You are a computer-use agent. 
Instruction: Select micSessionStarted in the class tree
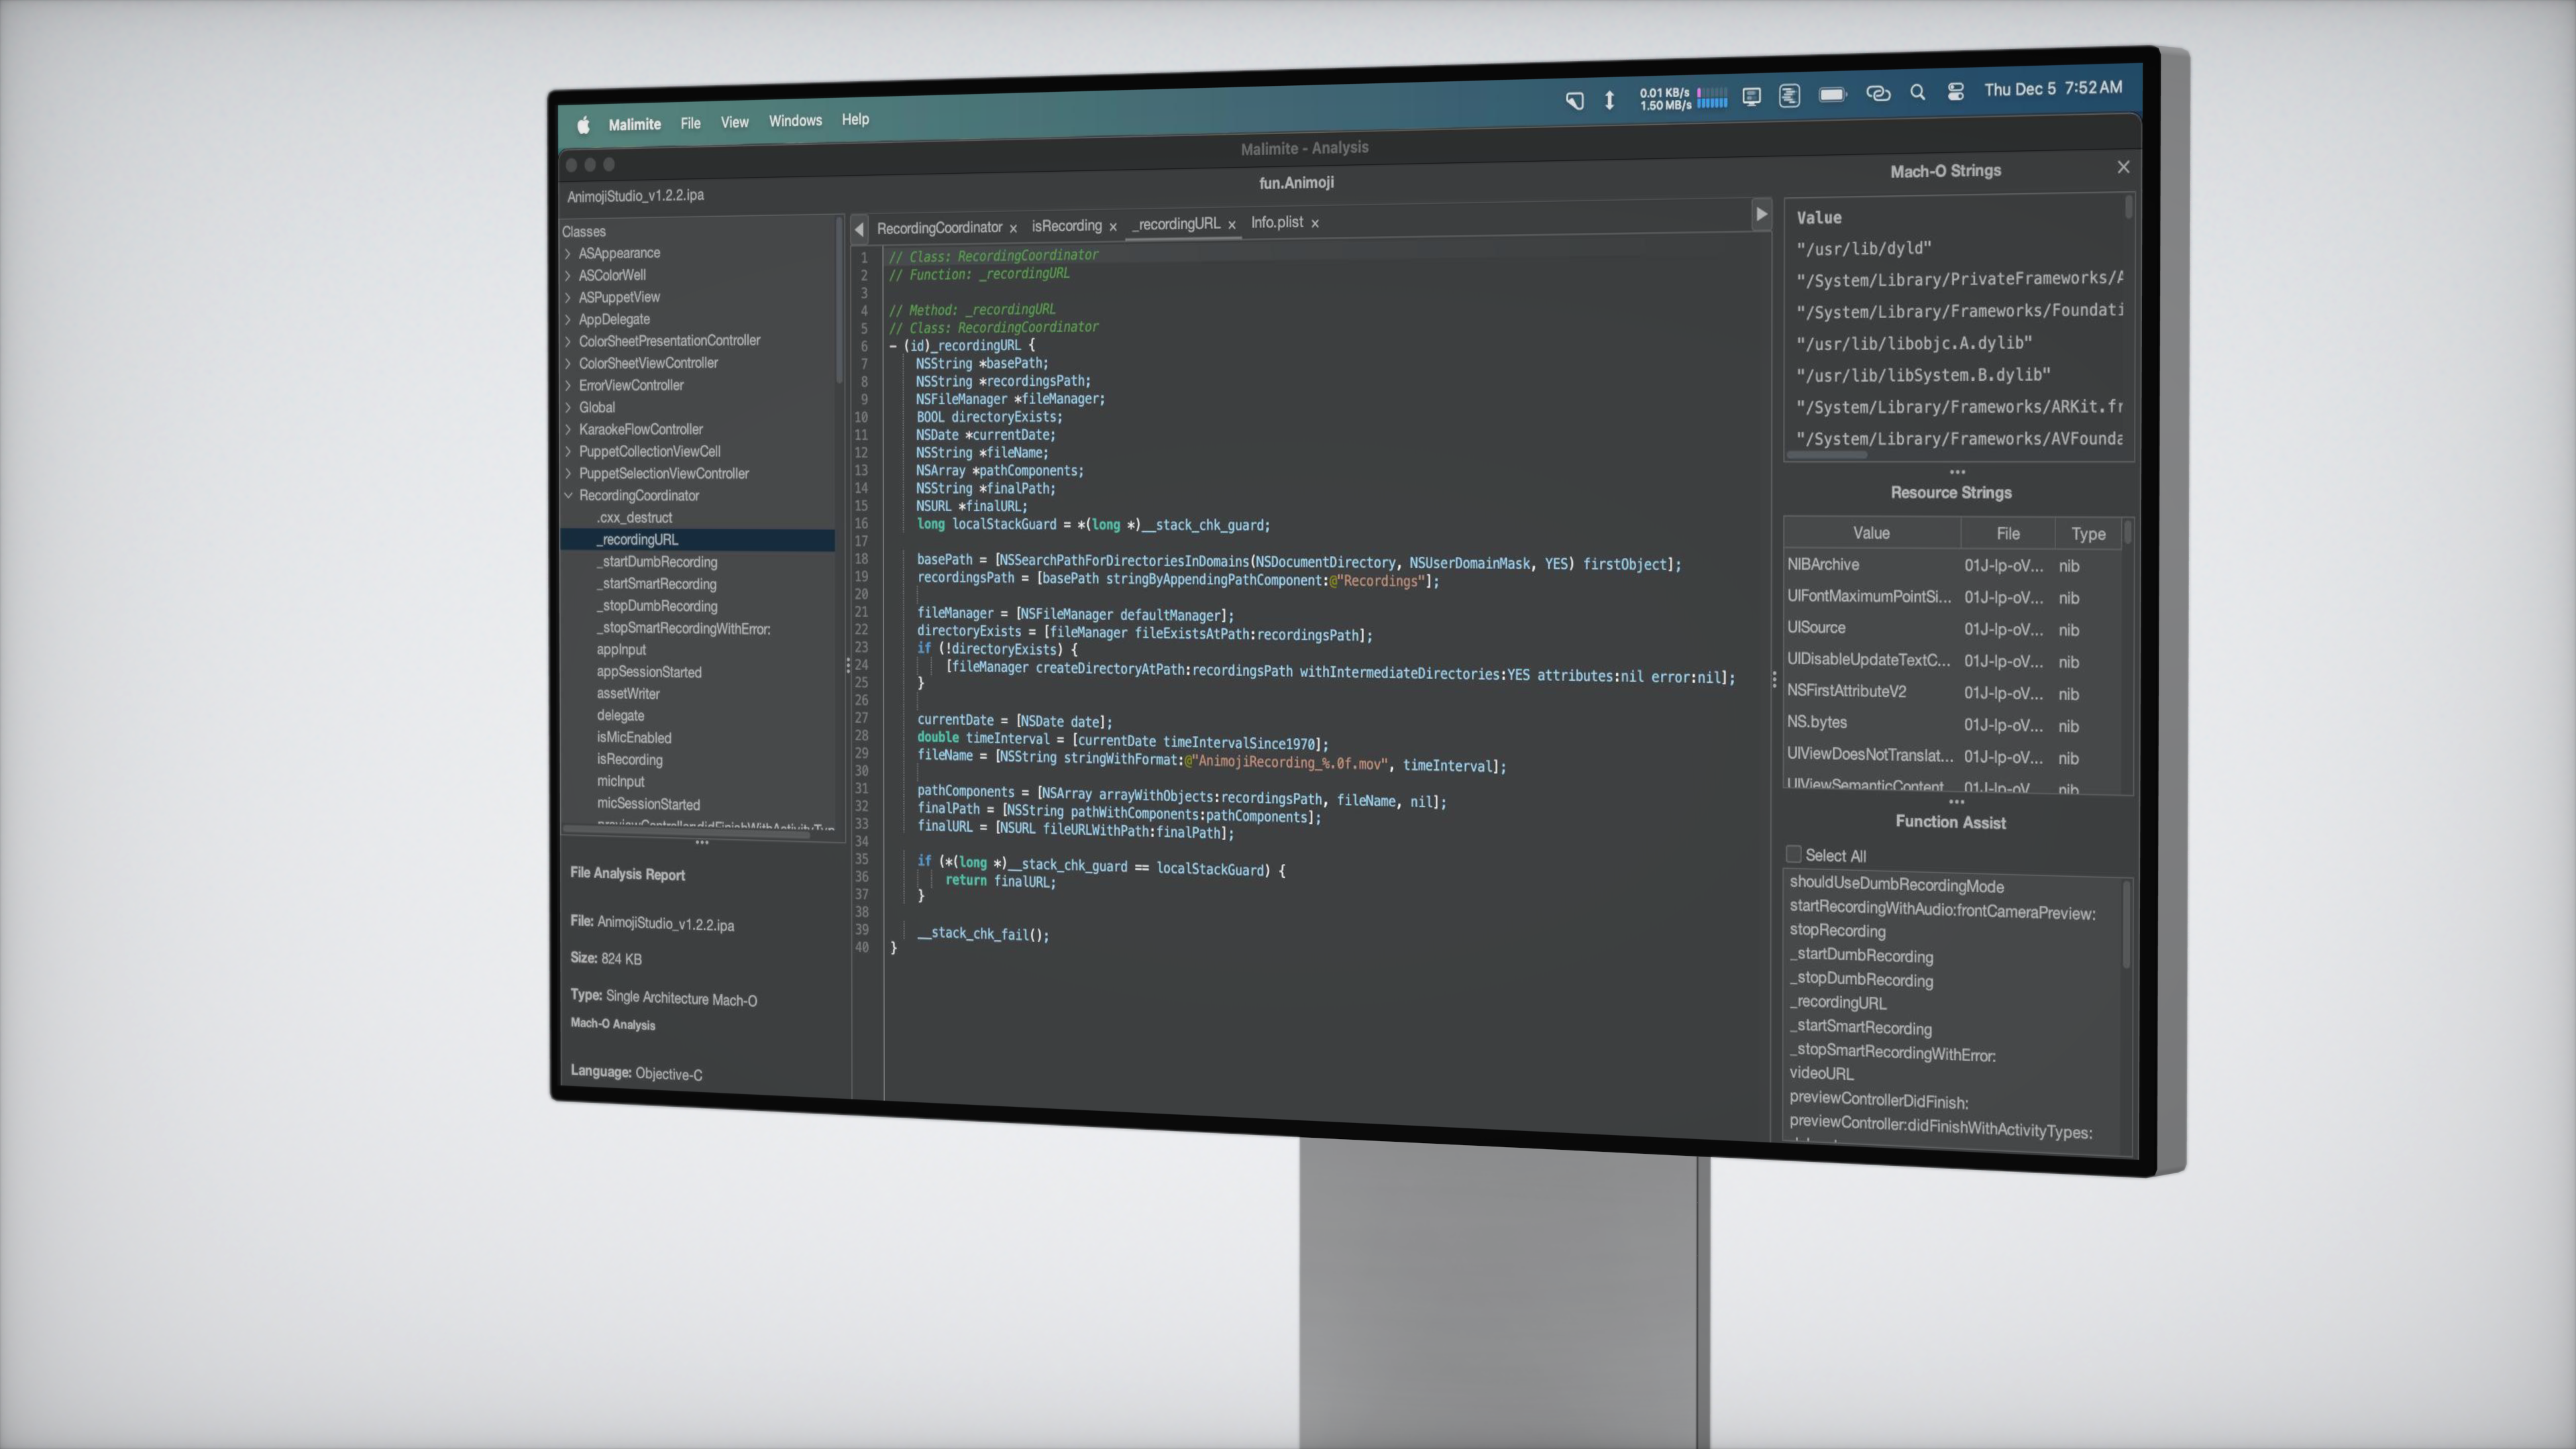point(648,804)
